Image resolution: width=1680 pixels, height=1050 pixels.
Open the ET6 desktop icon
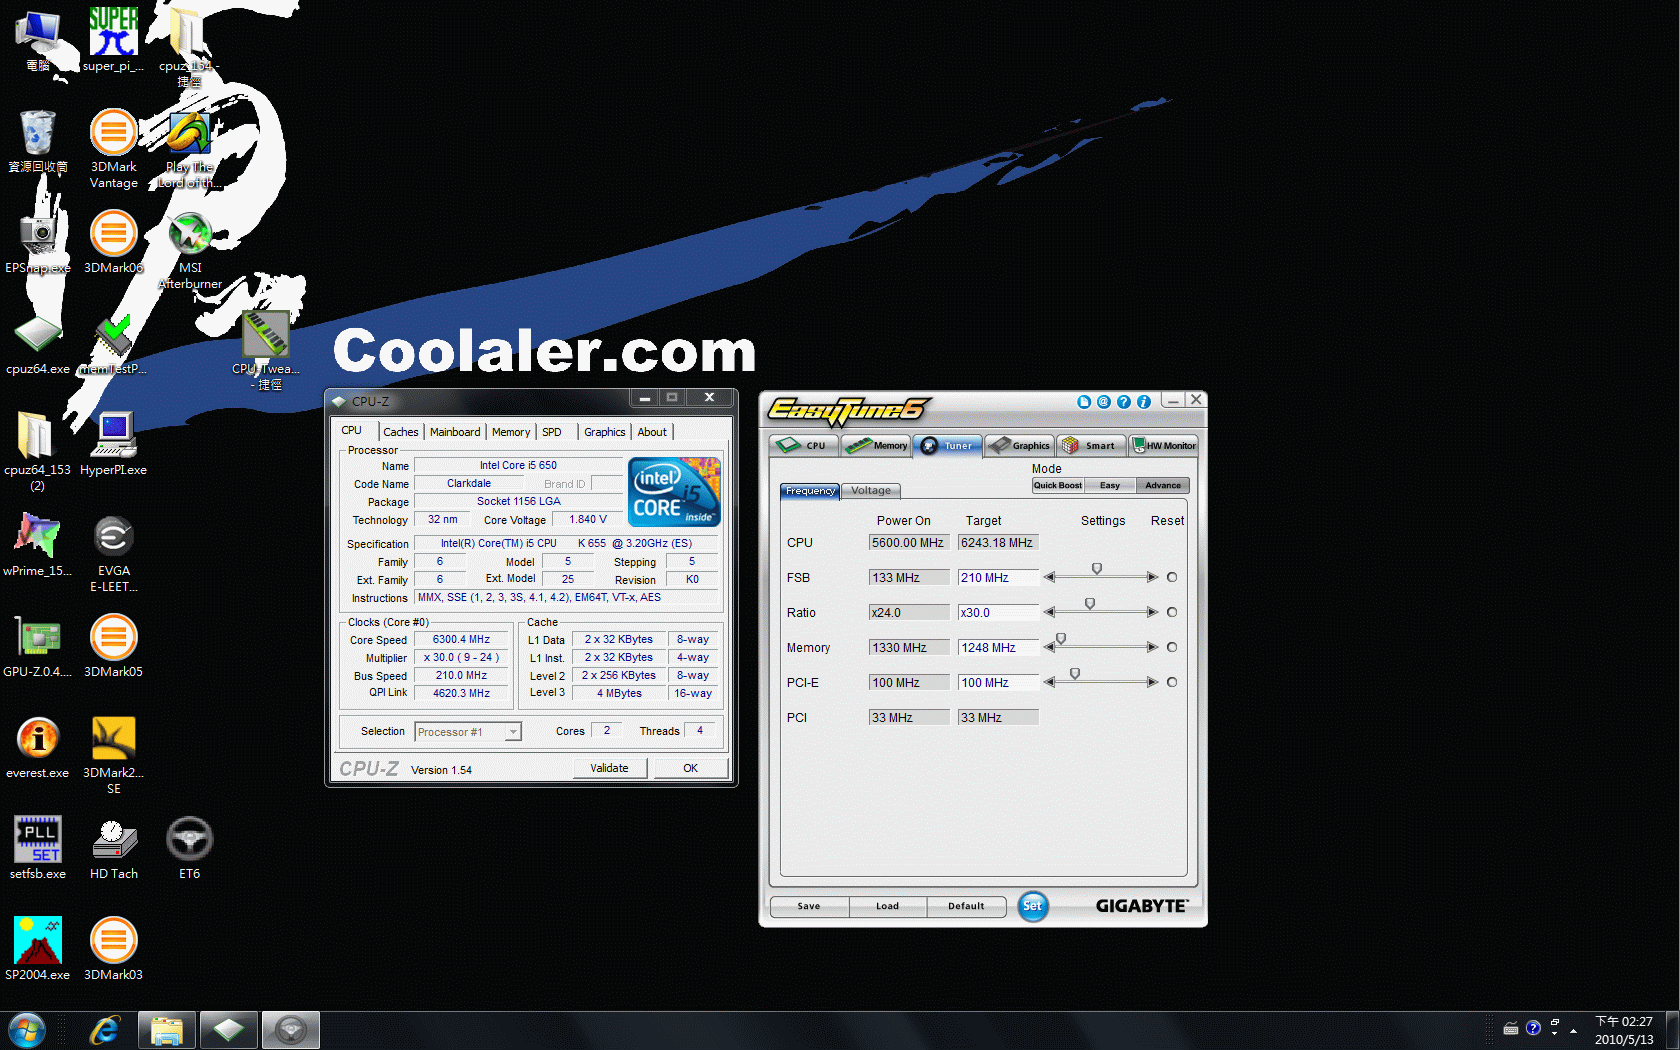pos(189,848)
